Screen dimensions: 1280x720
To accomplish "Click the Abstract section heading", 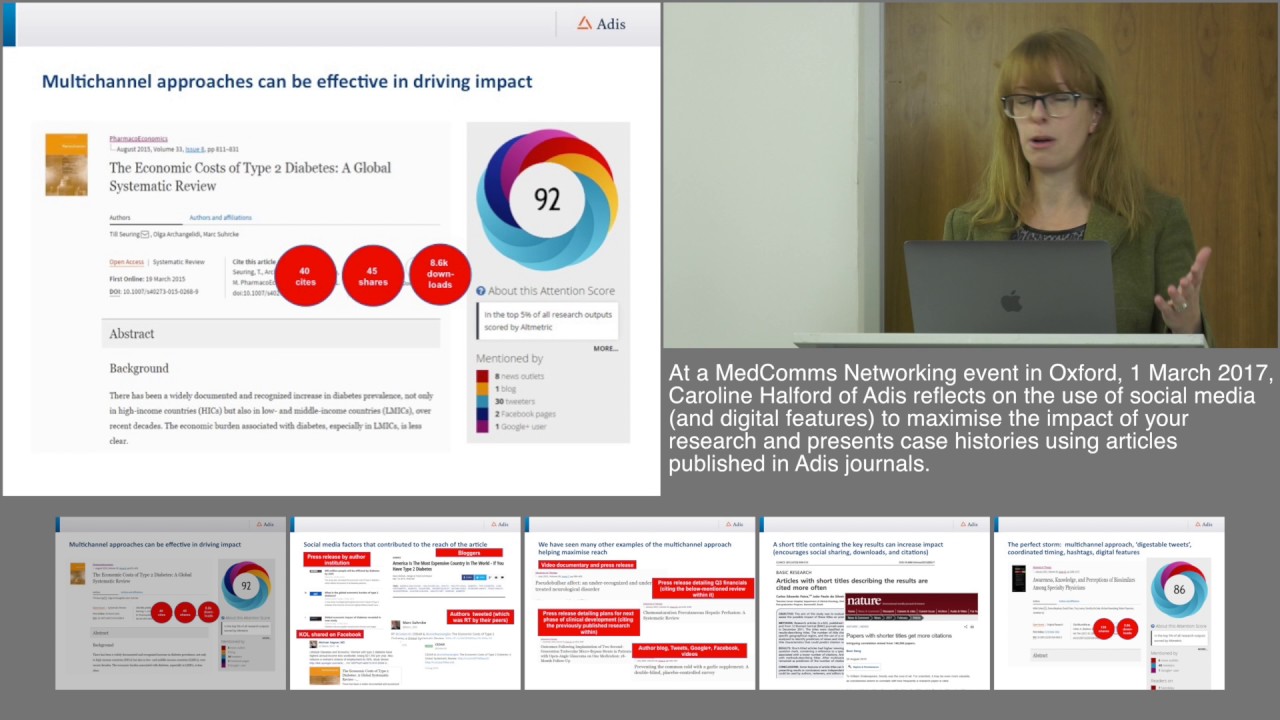I will coord(132,334).
